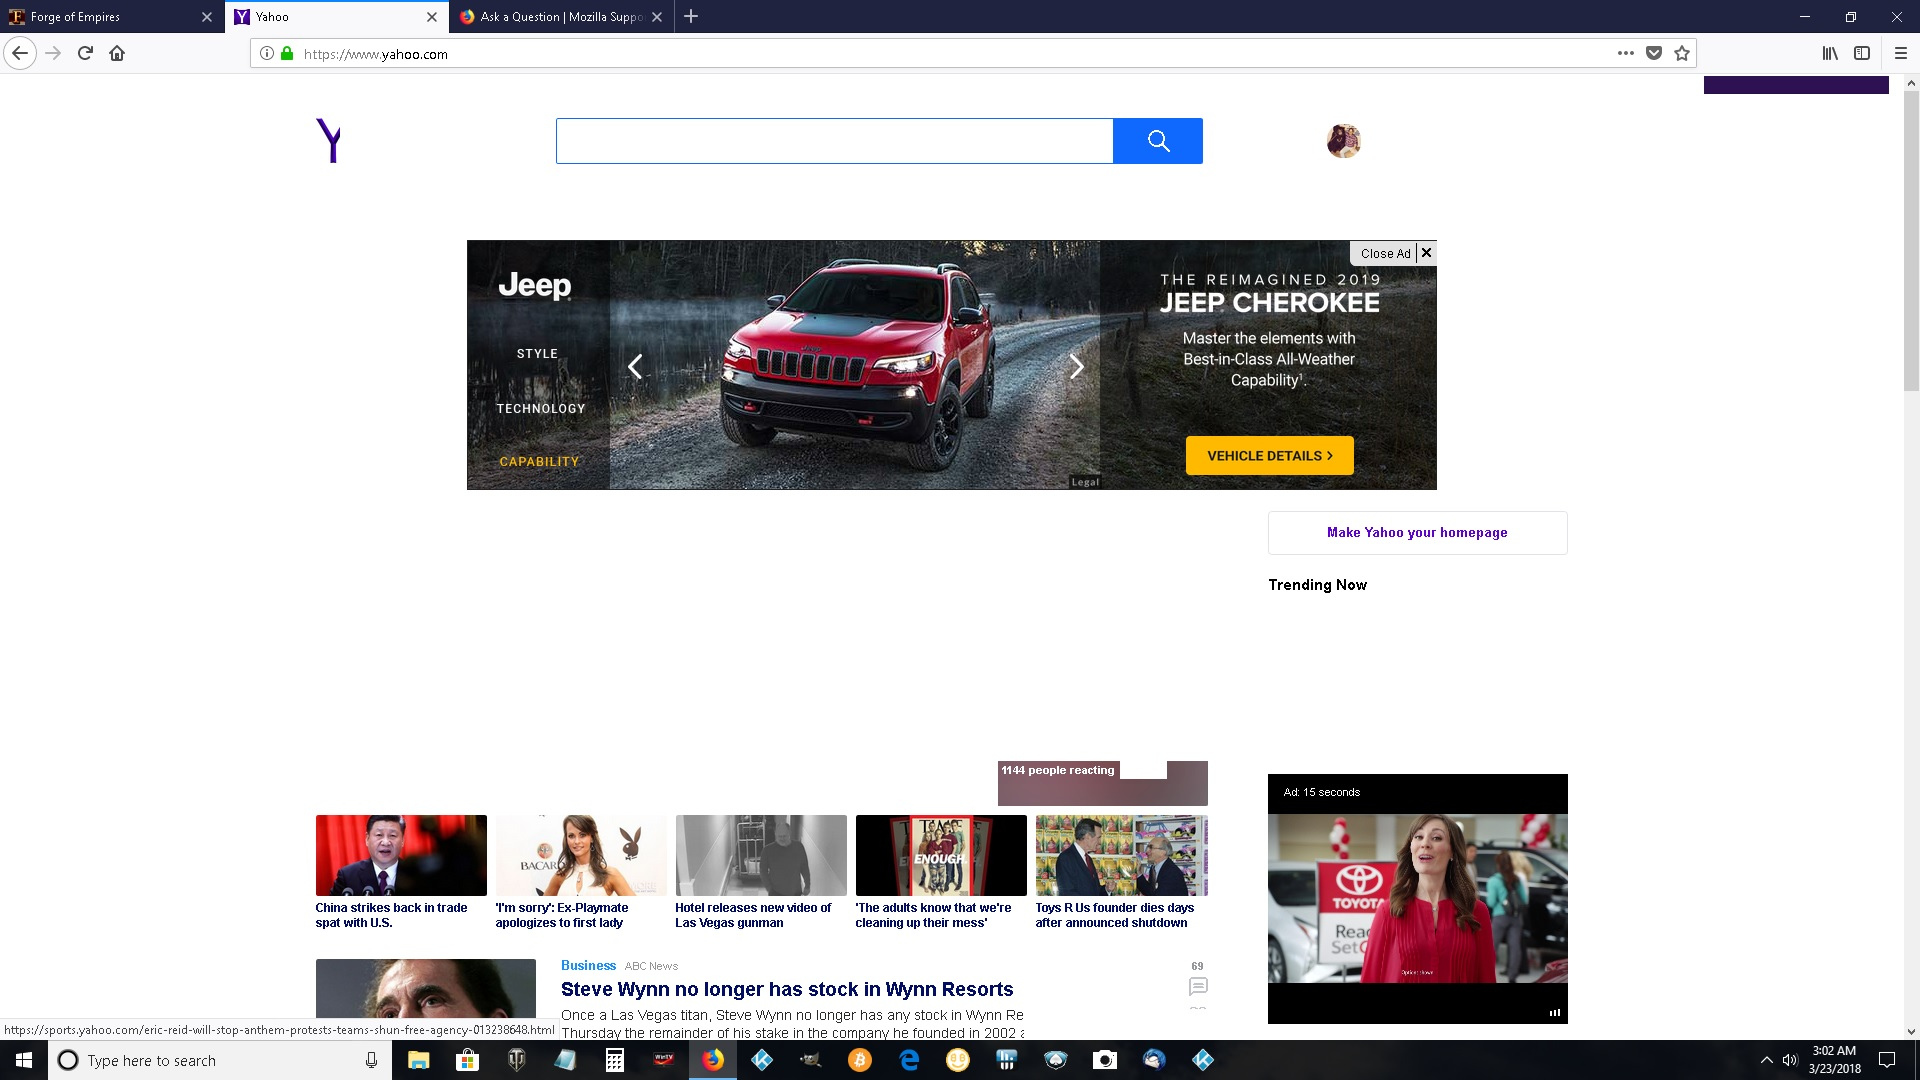This screenshot has height=1080, width=1920.
Task: Open Windows Start menu
Action: (x=24, y=1060)
